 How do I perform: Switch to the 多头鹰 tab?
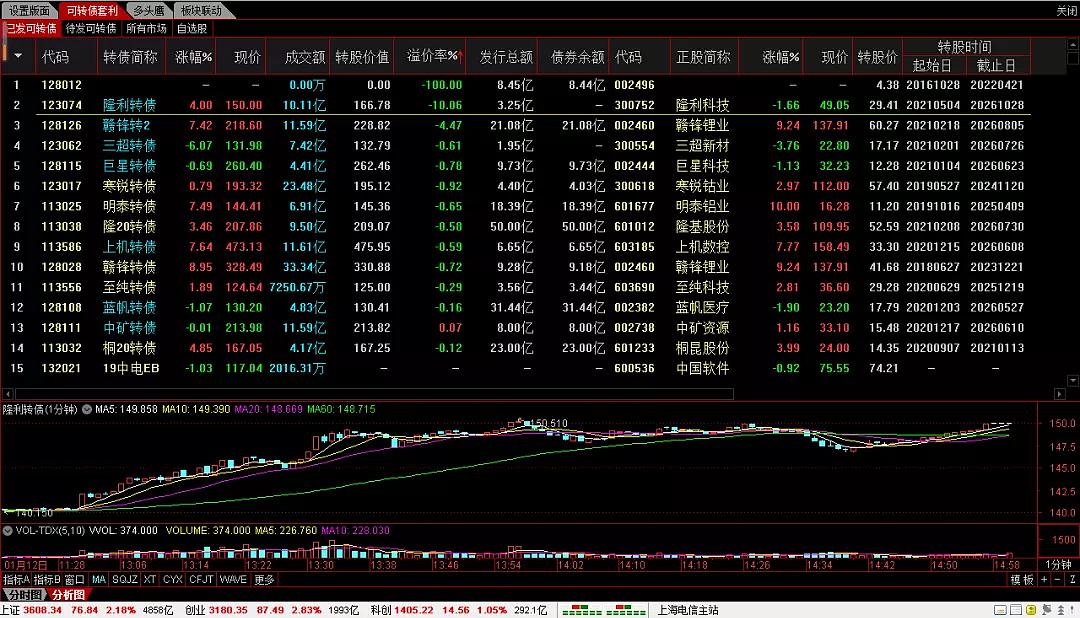(149, 10)
